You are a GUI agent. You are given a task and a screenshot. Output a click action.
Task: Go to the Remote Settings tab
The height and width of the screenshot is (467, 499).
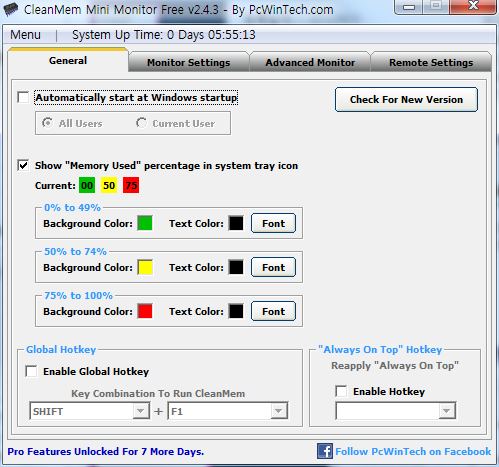click(x=431, y=62)
